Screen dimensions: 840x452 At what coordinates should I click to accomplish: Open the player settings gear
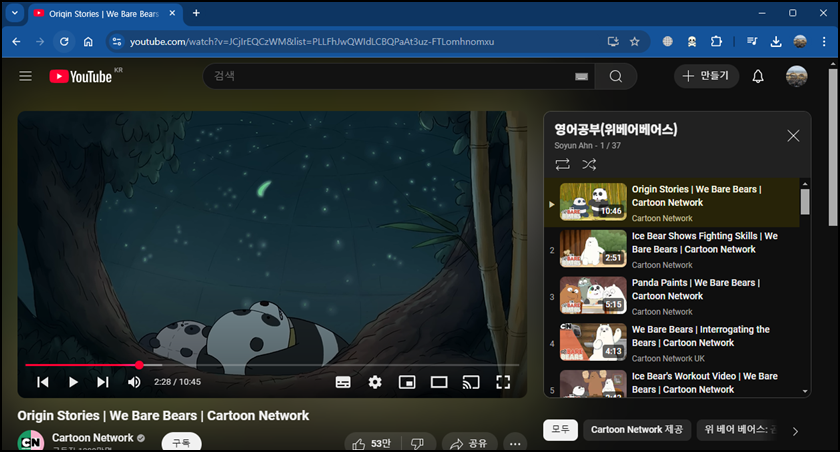pos(375,382)
